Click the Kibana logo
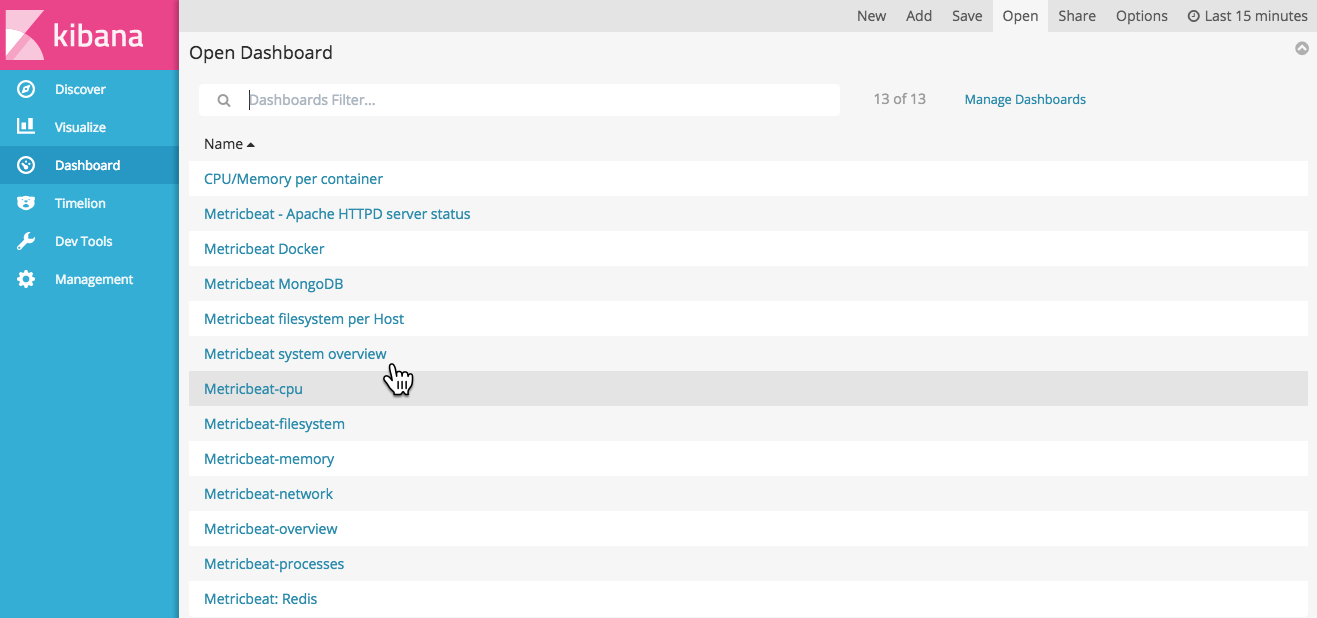1317x618 pixels. (x=89, y=35)
